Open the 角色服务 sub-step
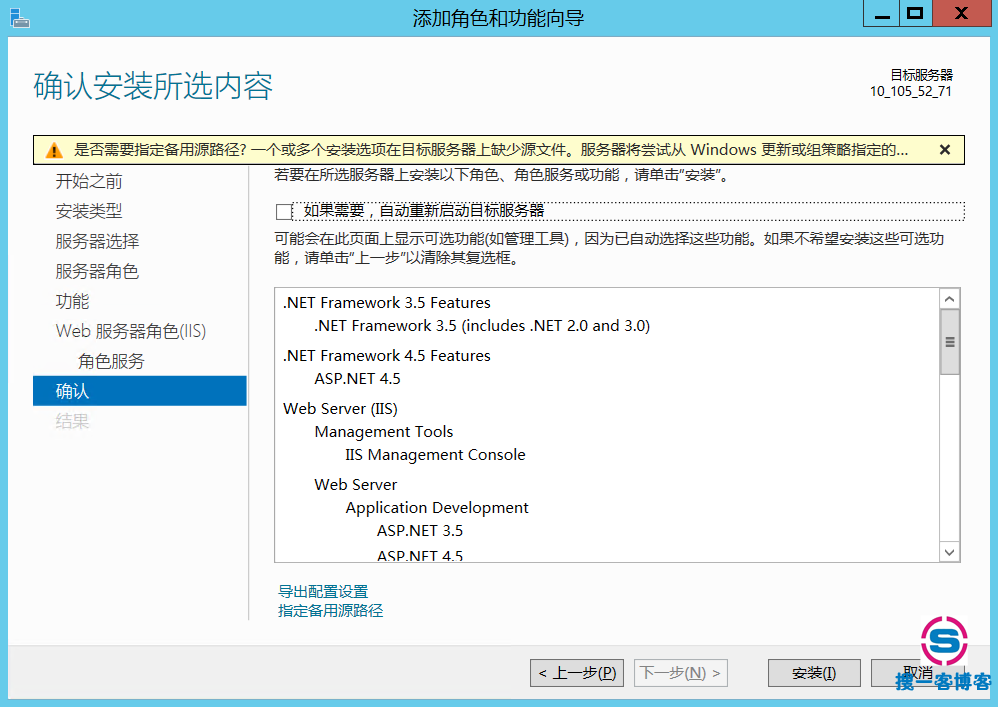Image resolution: width=998 pixels, height=707 pixels. pos(111,361)
